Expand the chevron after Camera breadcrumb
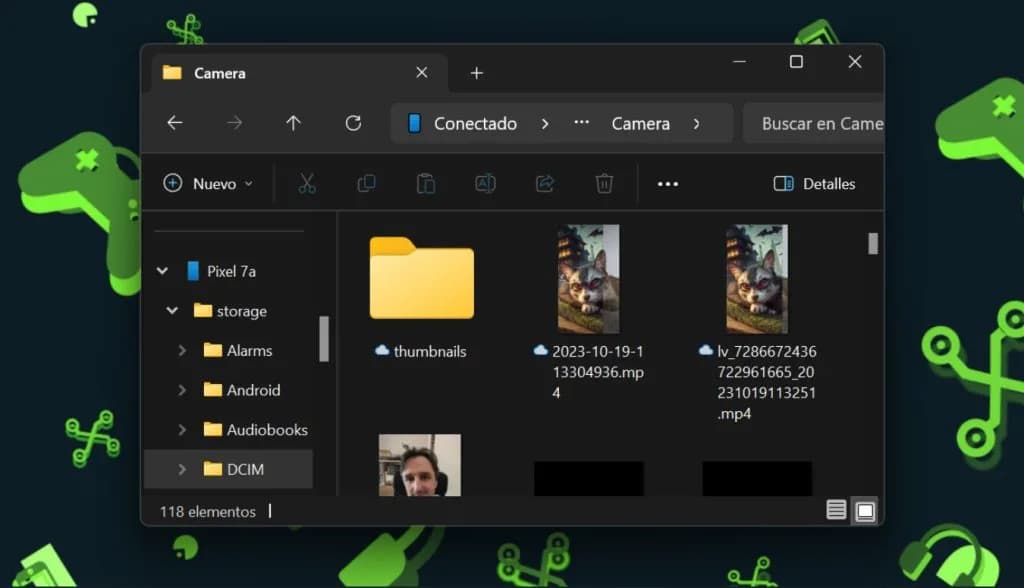The height and width of the screenshot is (588, 1024). pos(697,123)
